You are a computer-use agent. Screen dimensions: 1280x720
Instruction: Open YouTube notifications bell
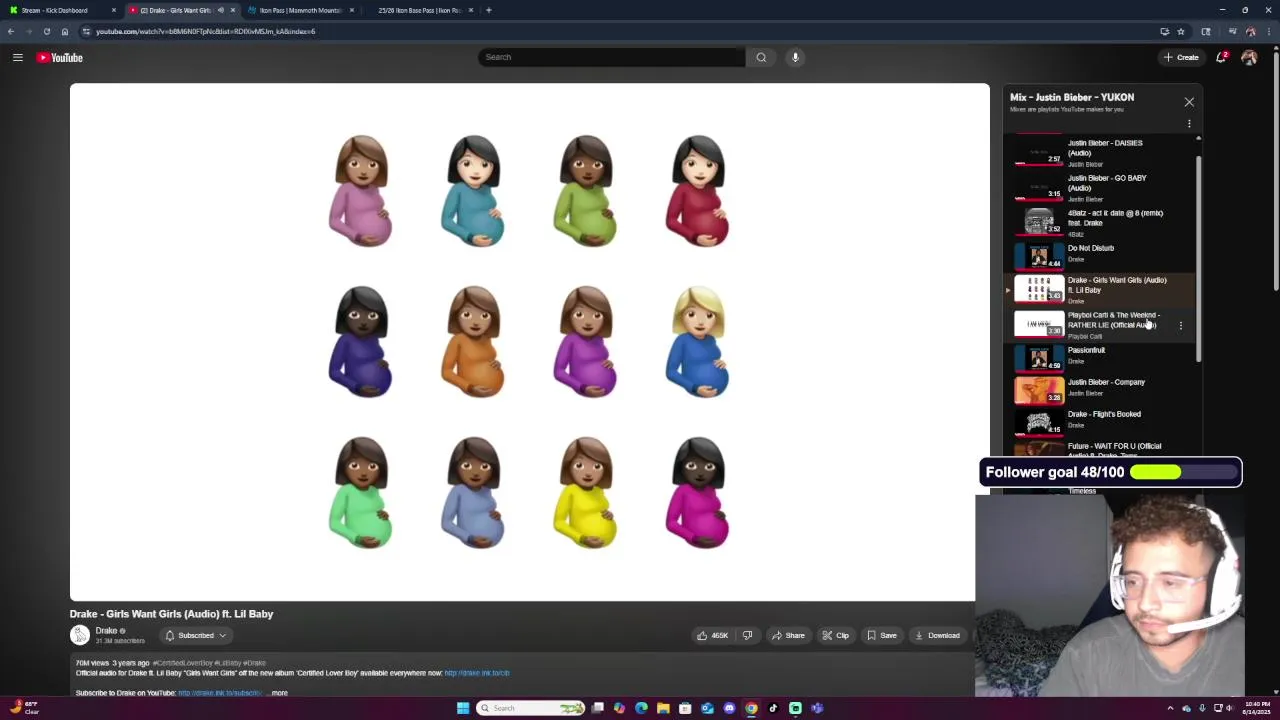click(1221, 57)
